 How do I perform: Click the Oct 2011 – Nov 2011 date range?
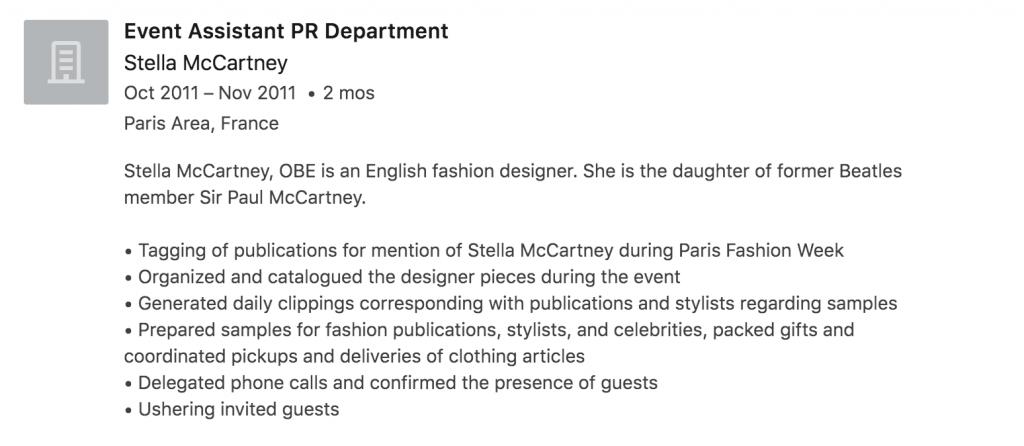pyautogui.click(x=210, y=93)
